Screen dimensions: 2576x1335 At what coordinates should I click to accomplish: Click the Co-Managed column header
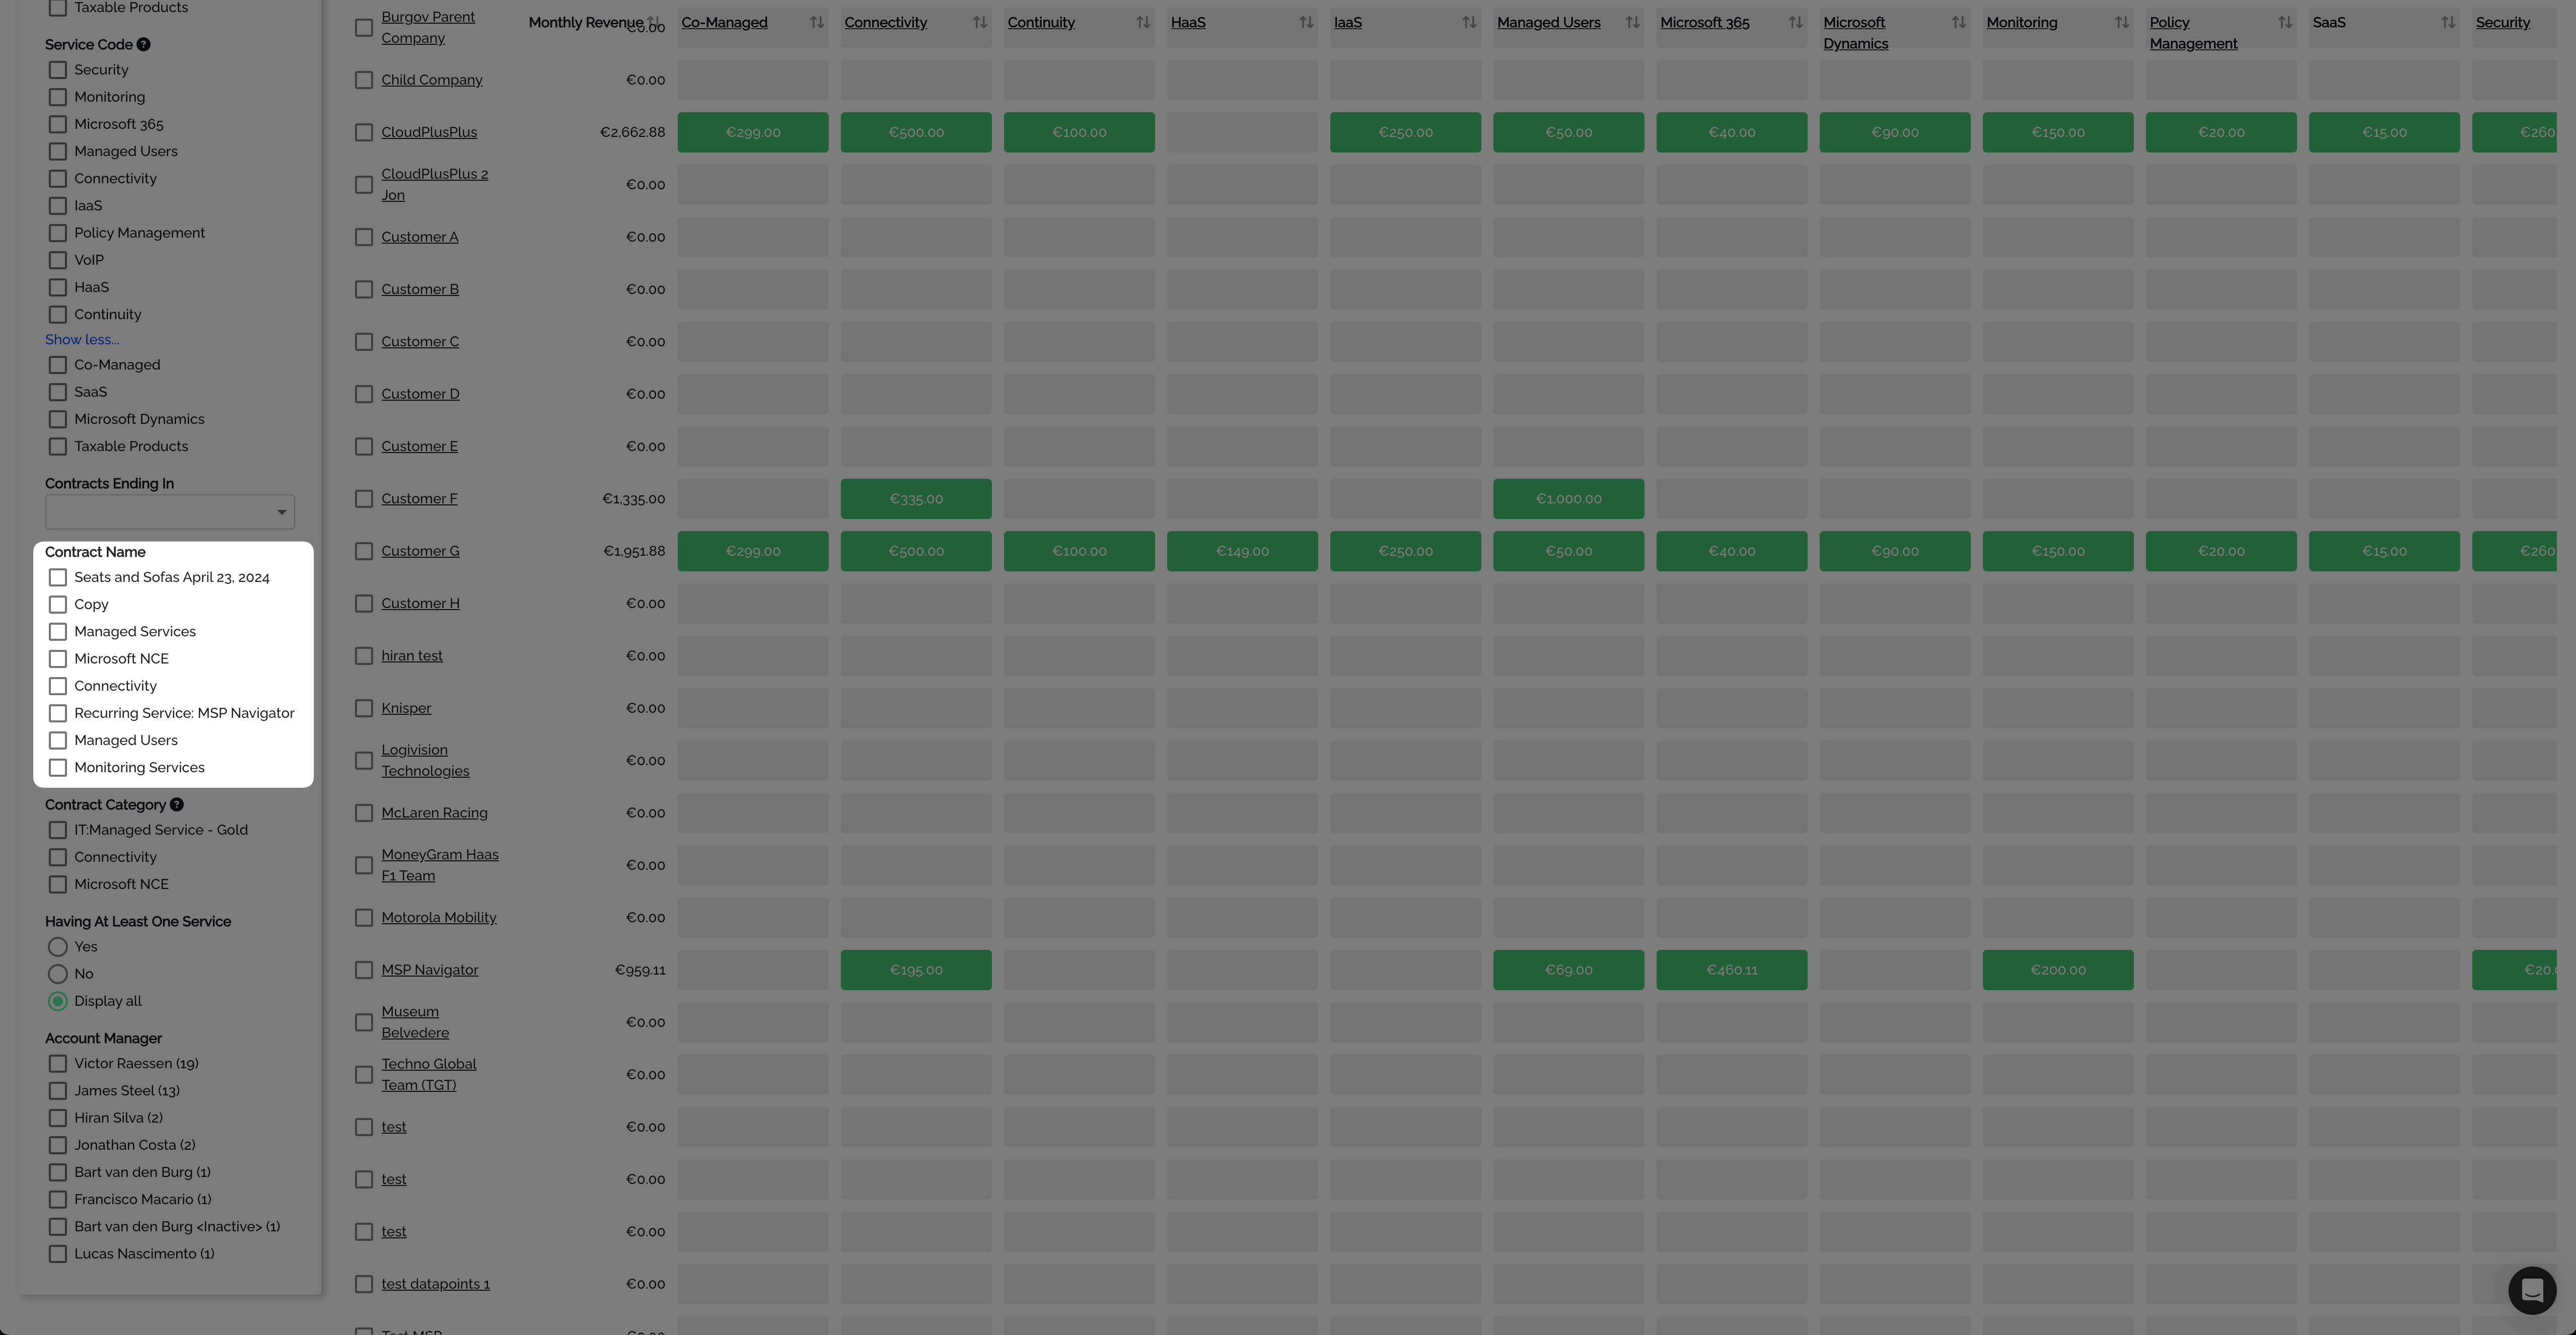coord(724,22)
